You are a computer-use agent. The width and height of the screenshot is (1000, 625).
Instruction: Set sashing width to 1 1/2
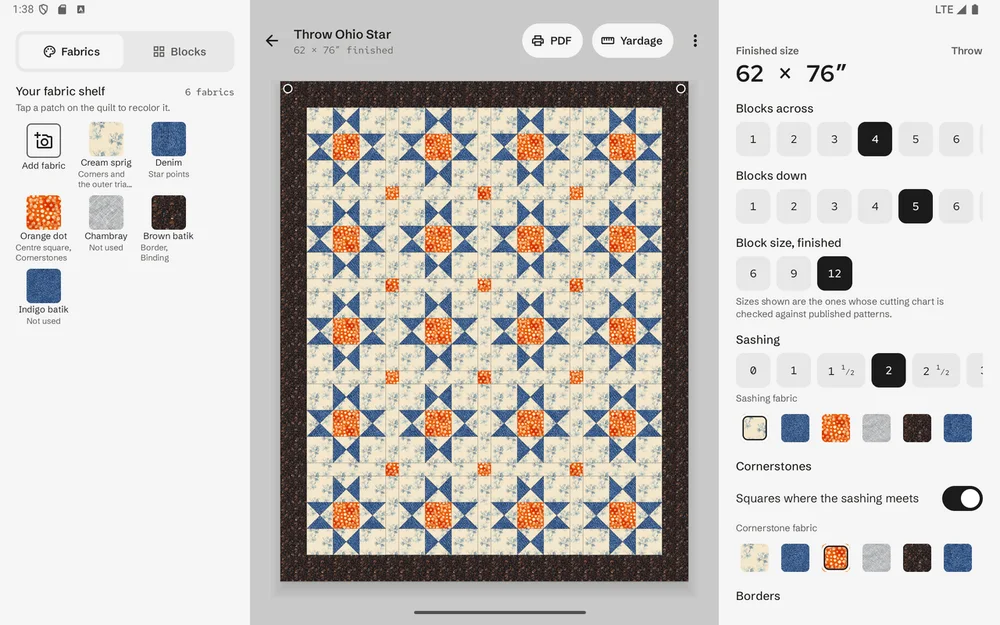841,371
